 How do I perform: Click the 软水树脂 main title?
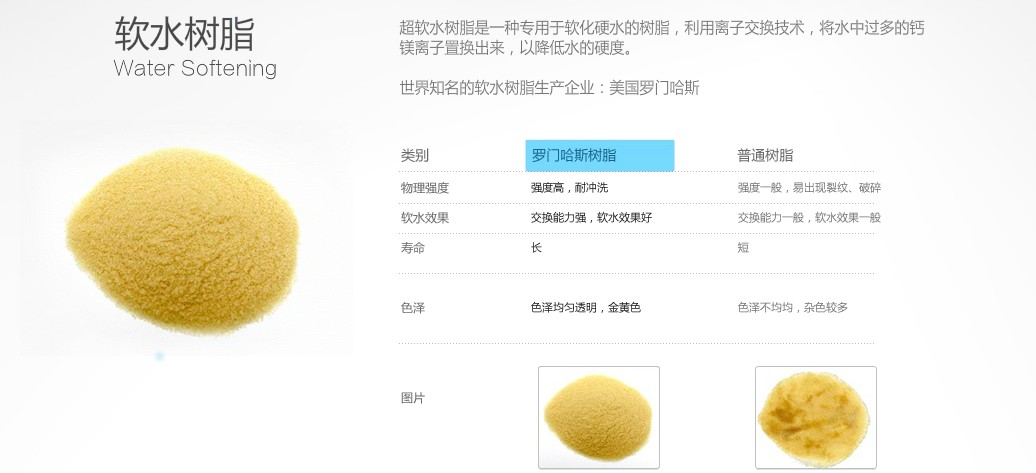point(184,34)
